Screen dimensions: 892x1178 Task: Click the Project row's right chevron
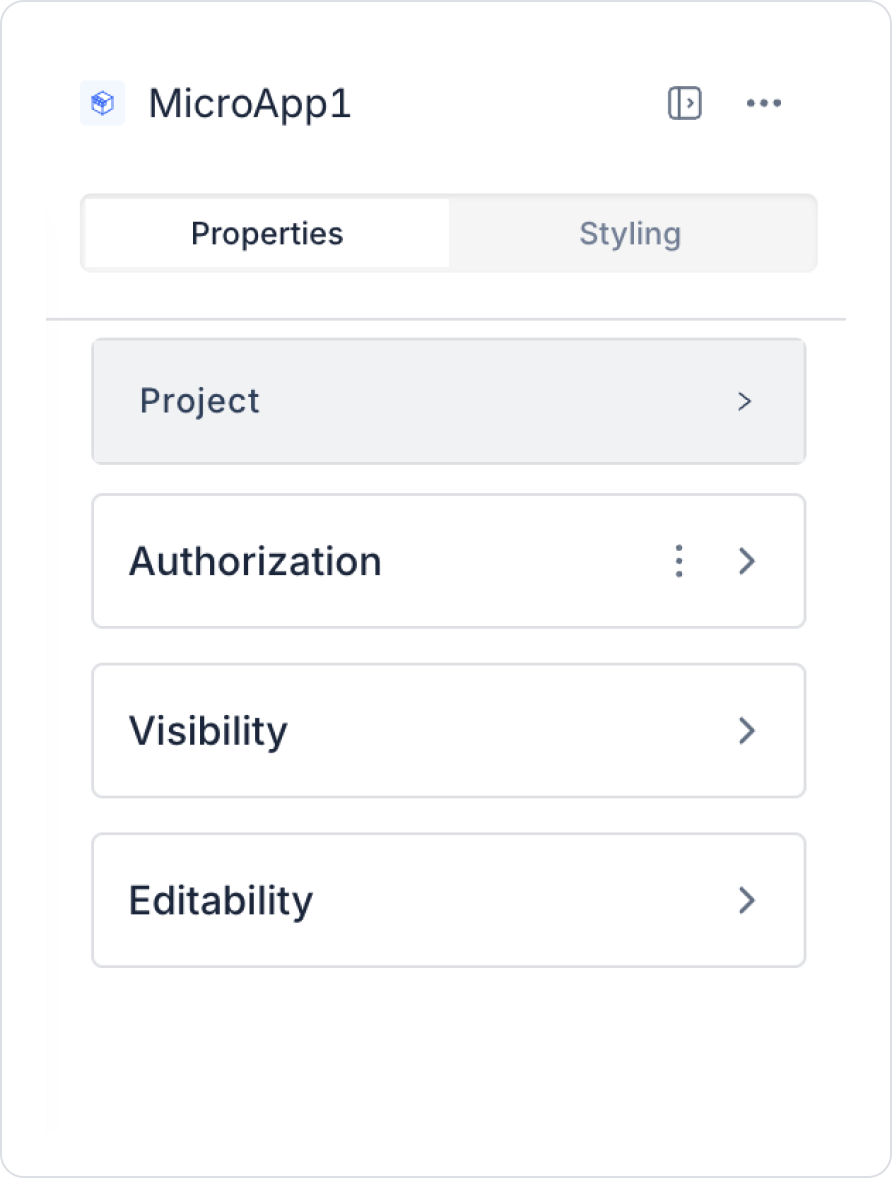click(x=744, y=401)
